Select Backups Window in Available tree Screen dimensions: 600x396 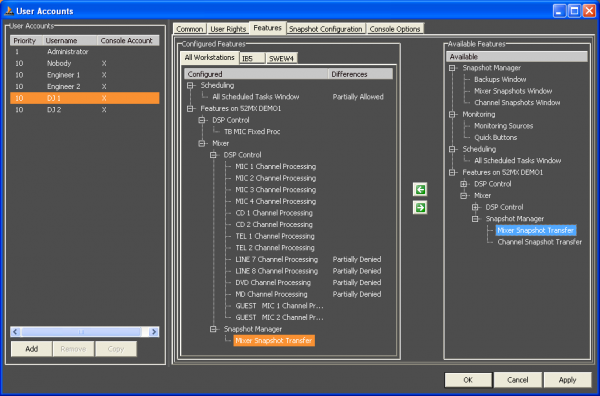500,80
